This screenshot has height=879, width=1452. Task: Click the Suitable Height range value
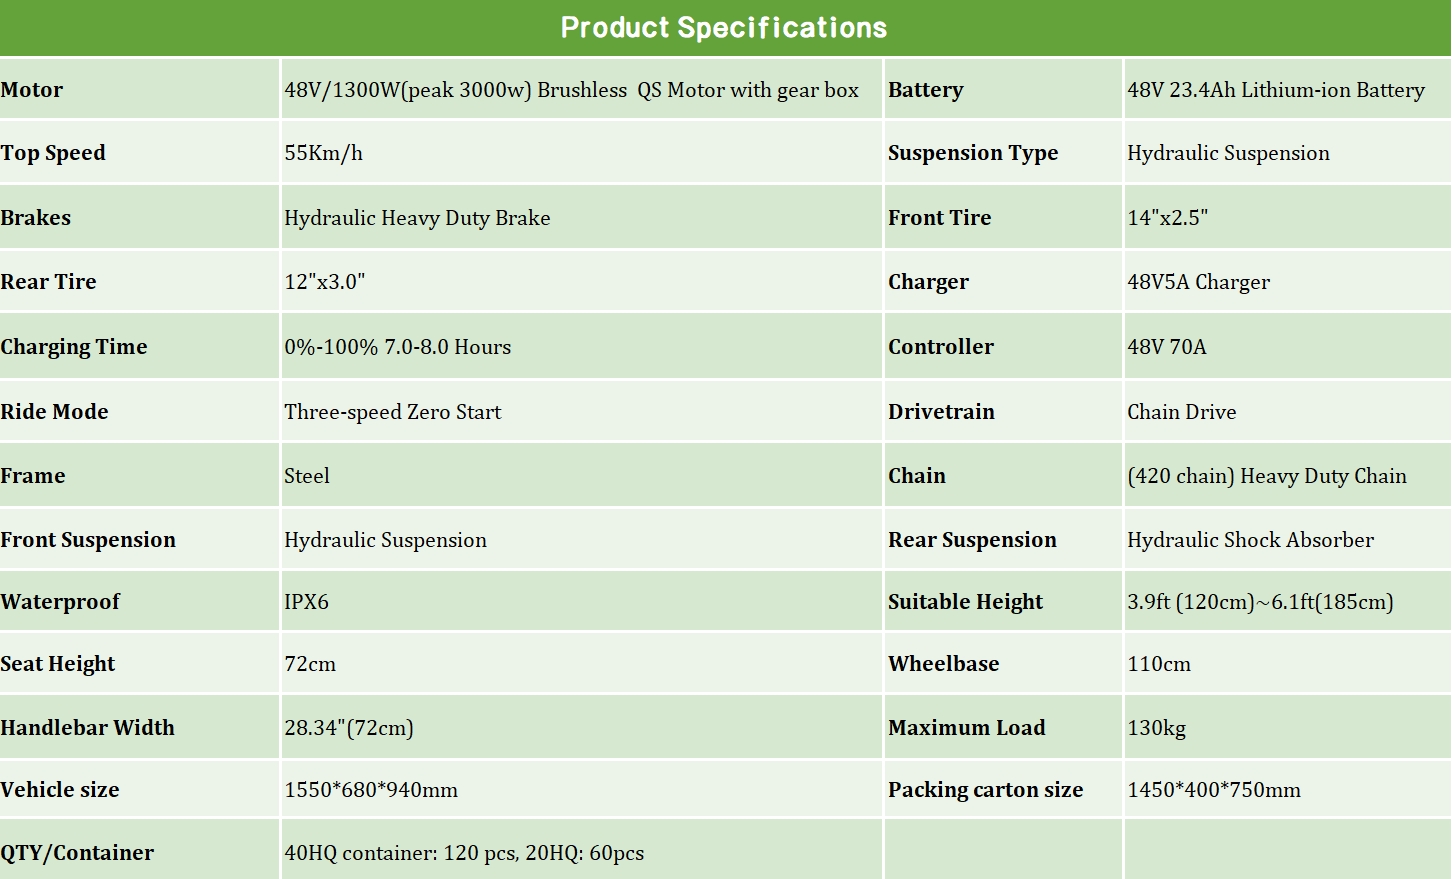click(1260, 602)
